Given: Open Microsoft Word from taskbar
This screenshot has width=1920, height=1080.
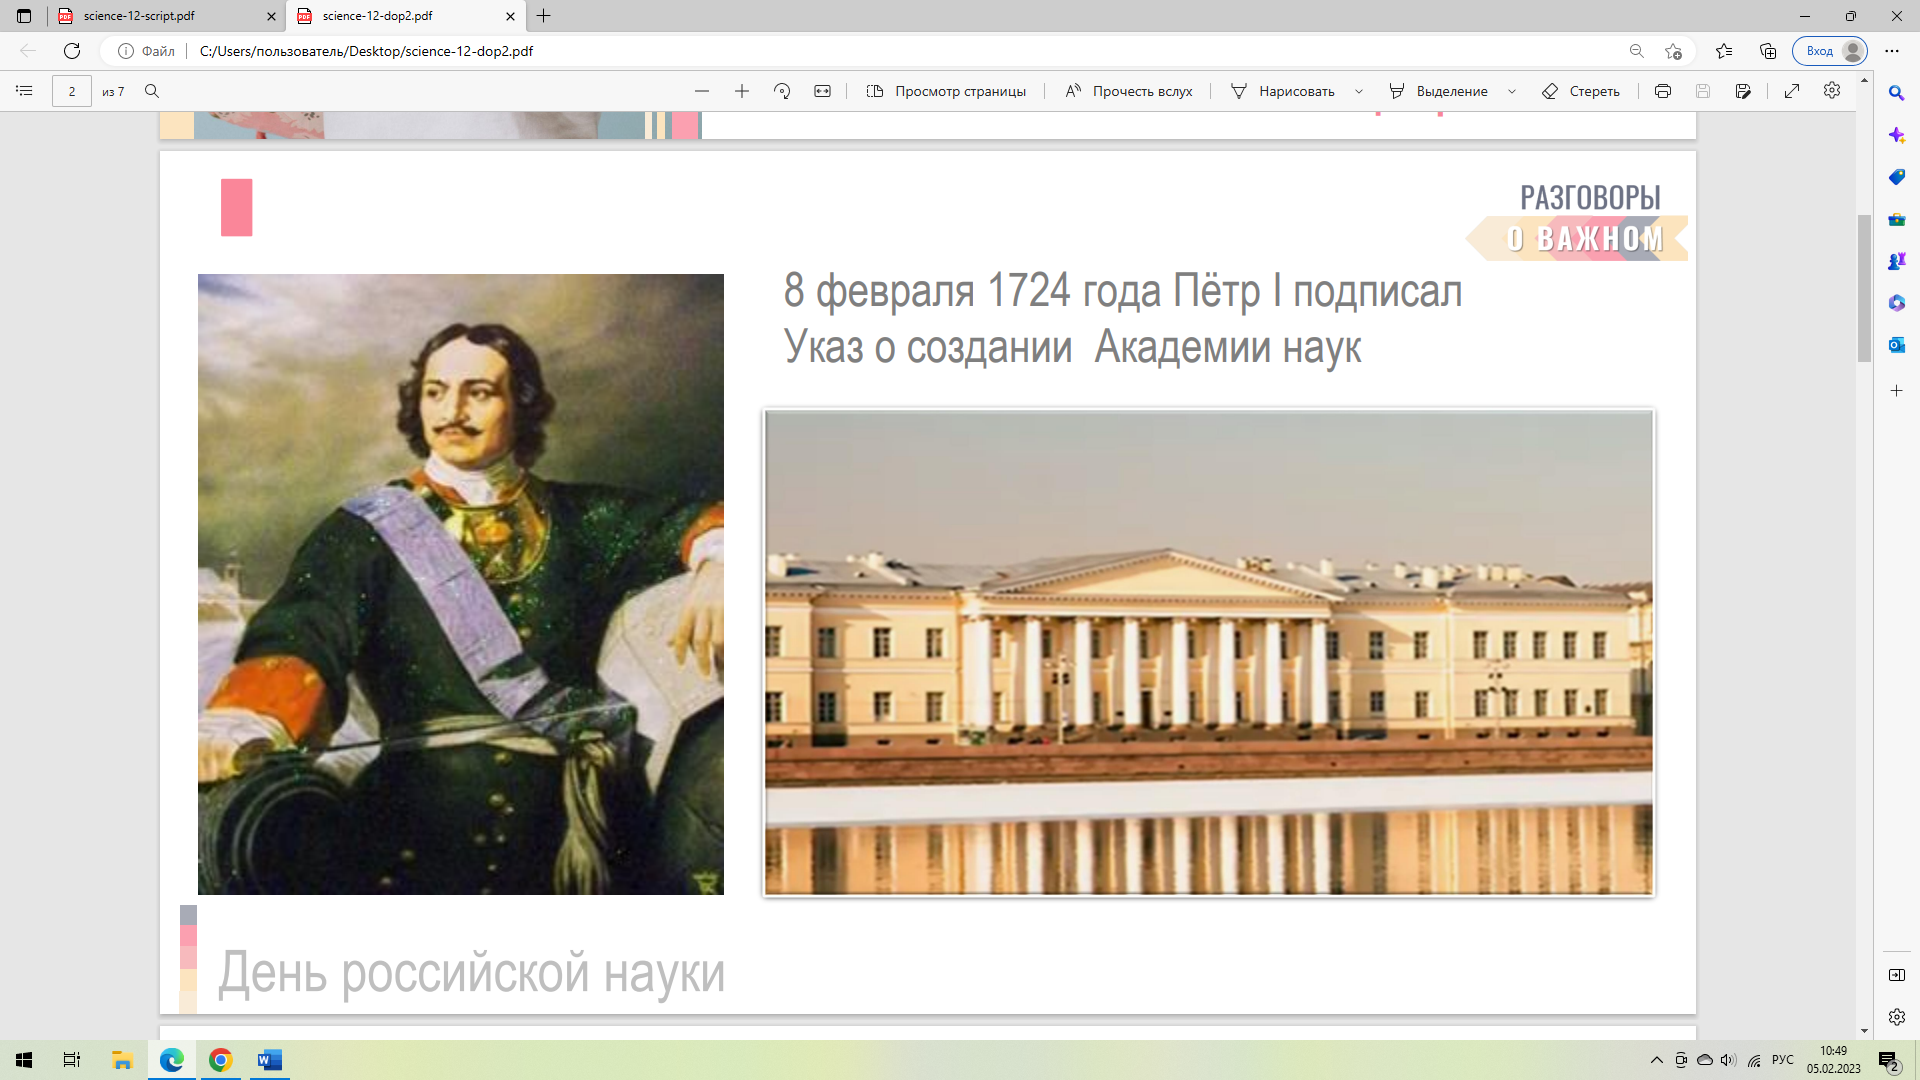Looking at the screenshot, I should point(270,1060).
